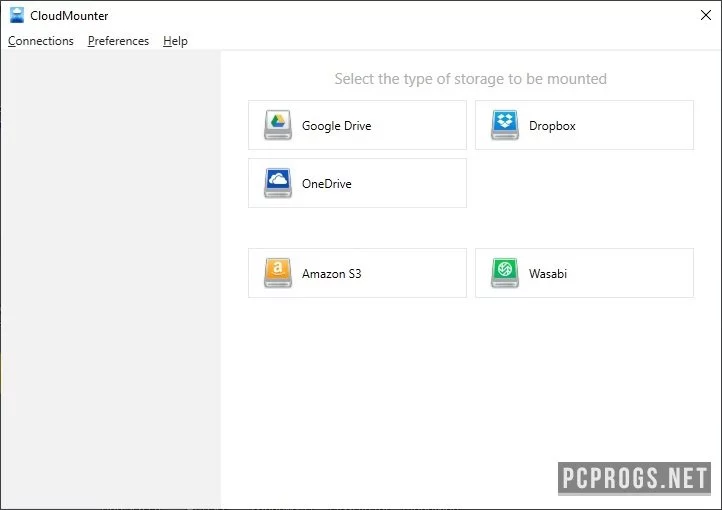This screenshot has height=510, width=722.
Task: Click the OneDrive cloud disk icon
Action: point(278,183)
